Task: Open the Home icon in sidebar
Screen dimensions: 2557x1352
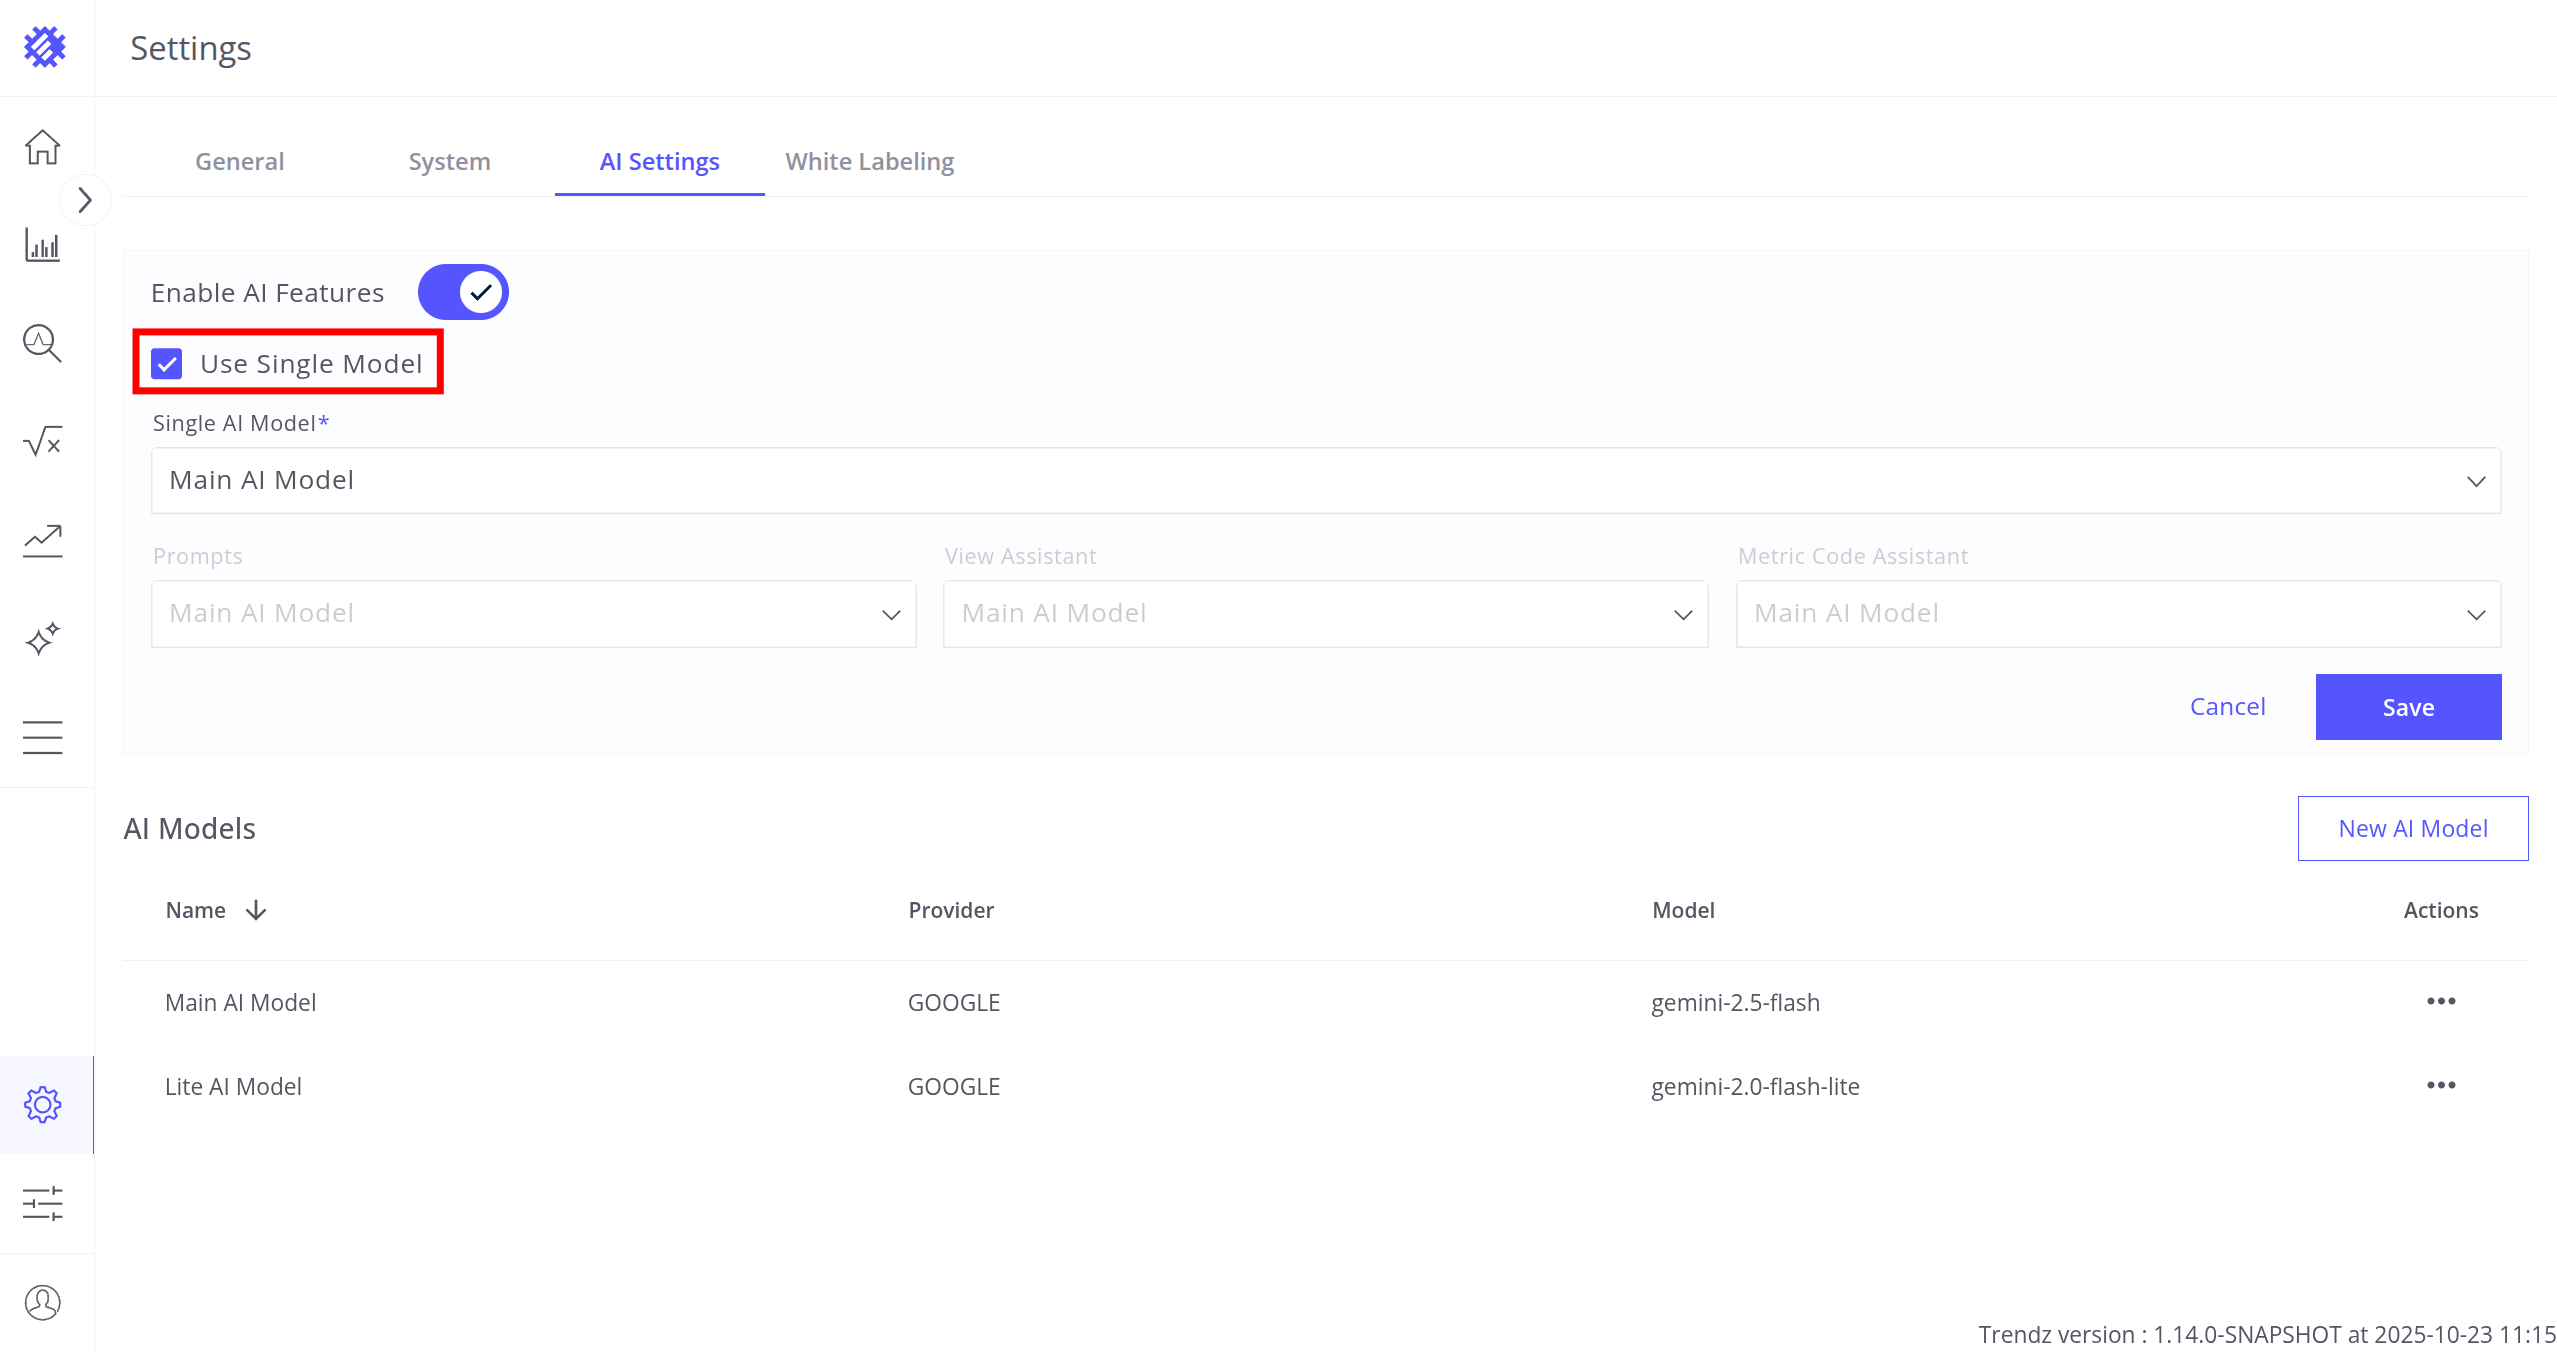Action: (x=42, y=147)
